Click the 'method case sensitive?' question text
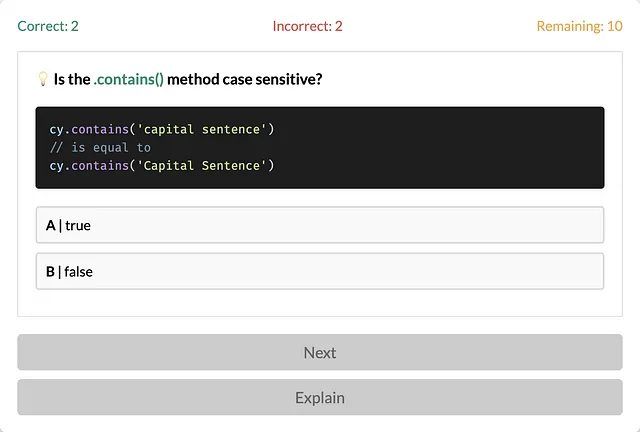640x432 pixels. pos(244,79)
